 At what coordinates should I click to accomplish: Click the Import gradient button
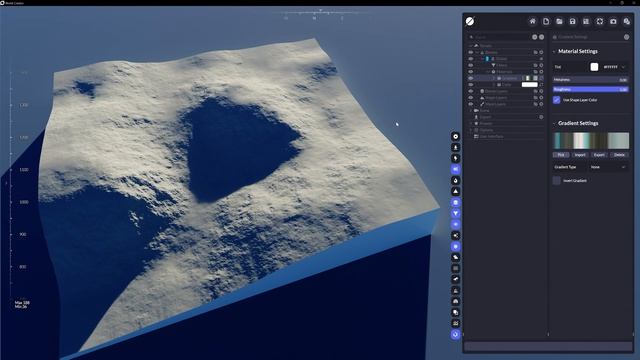click(580, 155)
